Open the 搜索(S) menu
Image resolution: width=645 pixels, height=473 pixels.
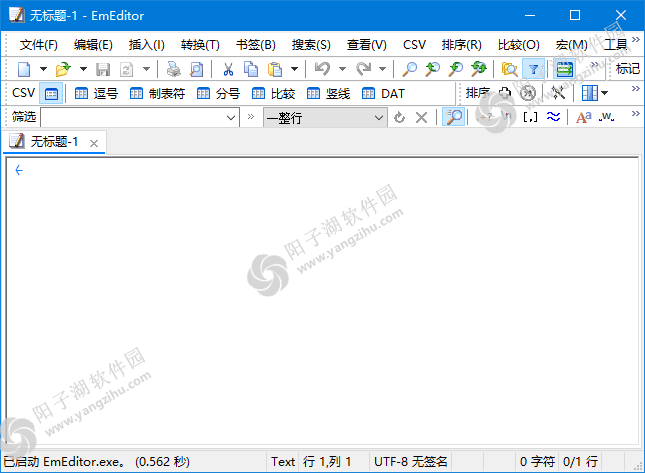pyautogui.click(x=311, y=44)
